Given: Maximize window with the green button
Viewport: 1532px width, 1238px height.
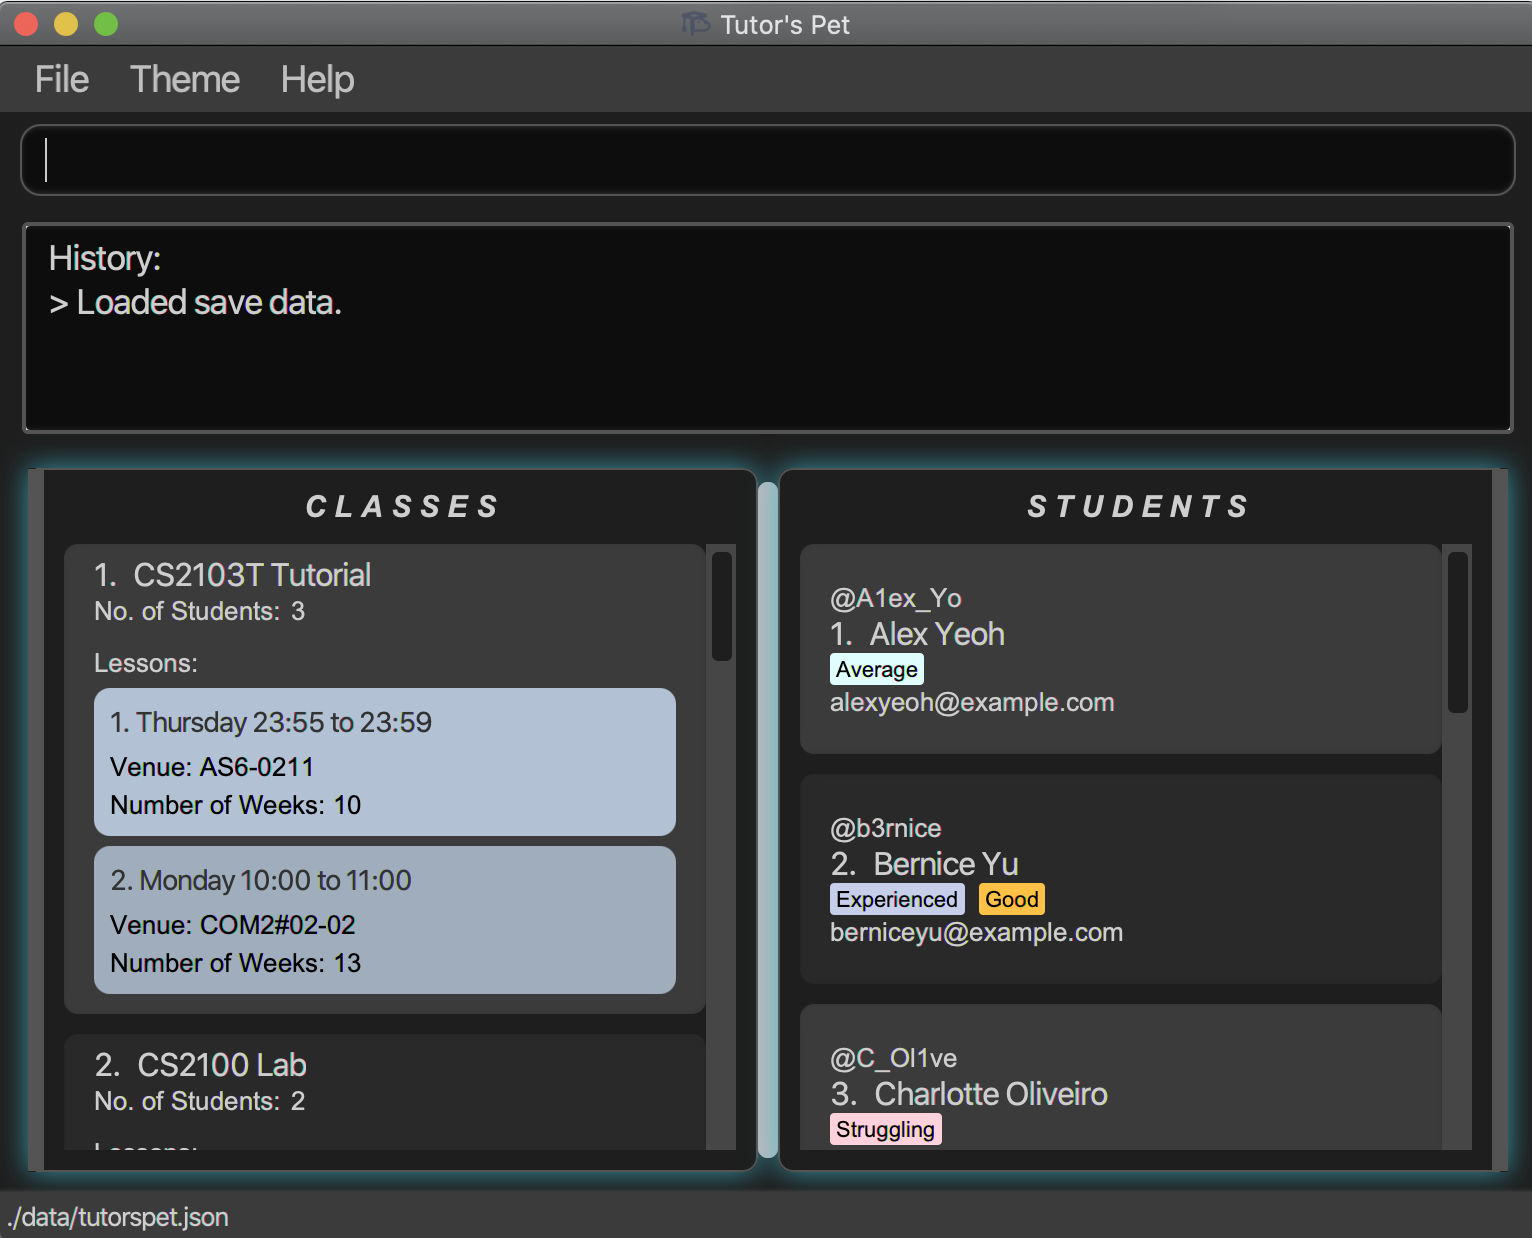Looking at the screenshot, I should [106, 24].
